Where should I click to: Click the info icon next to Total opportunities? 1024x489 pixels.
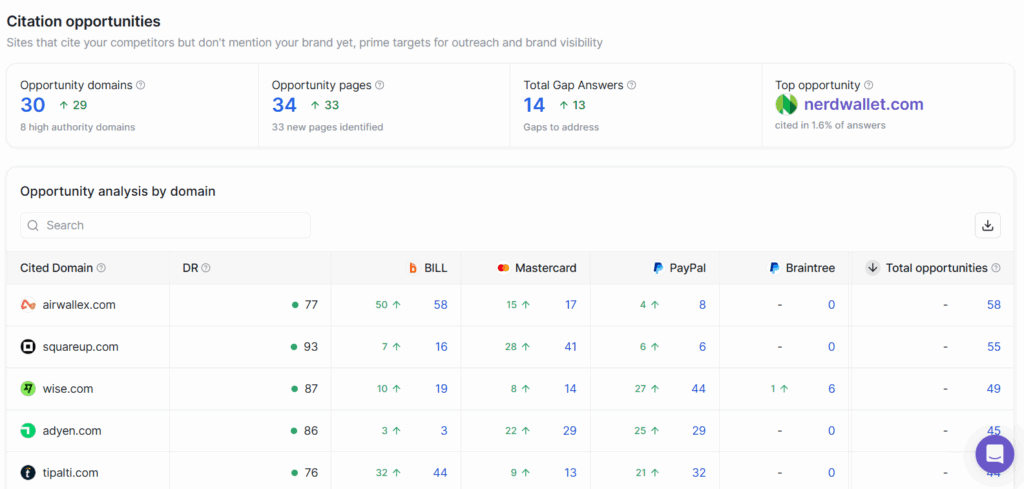coord(996,268)
